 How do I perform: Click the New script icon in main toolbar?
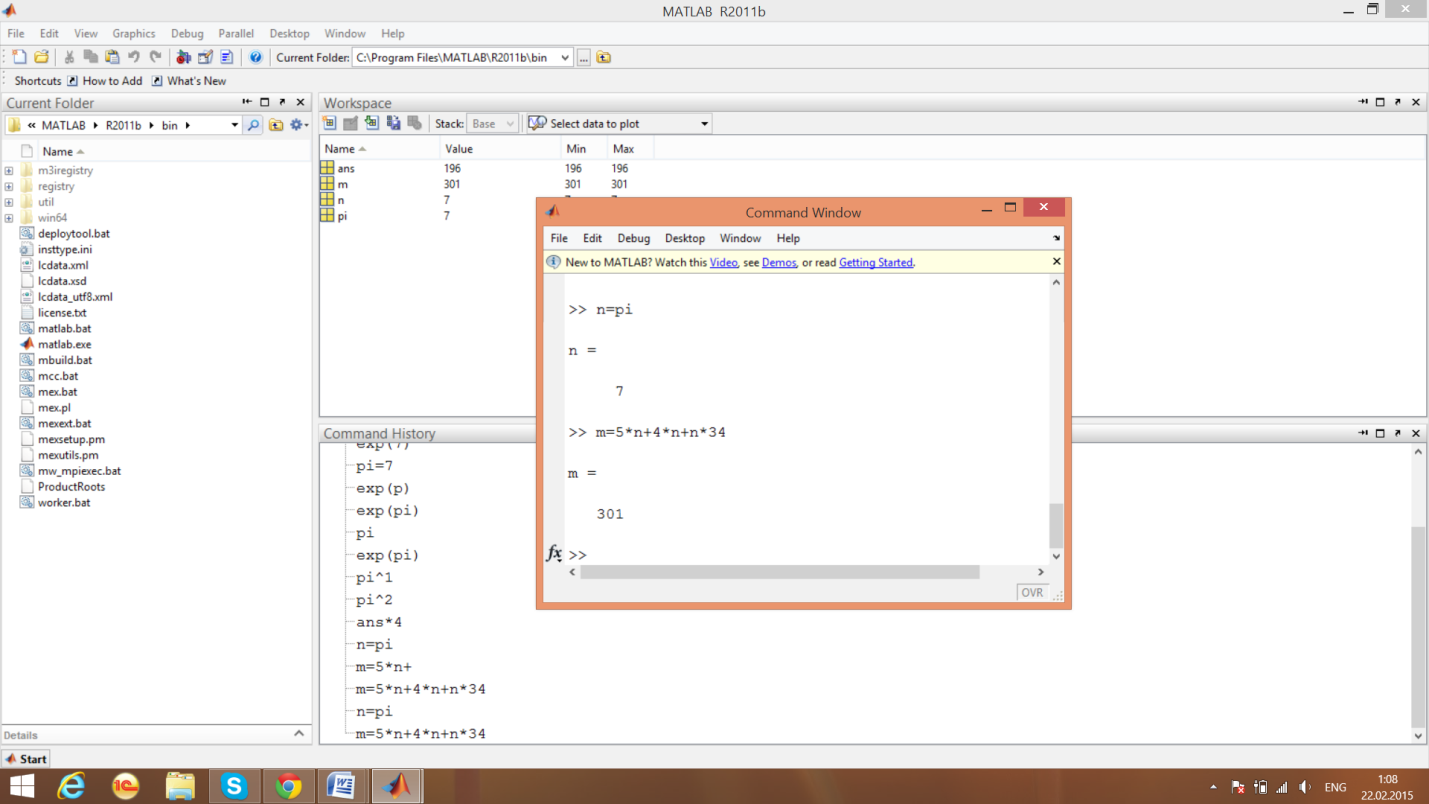tap(19, 57)
